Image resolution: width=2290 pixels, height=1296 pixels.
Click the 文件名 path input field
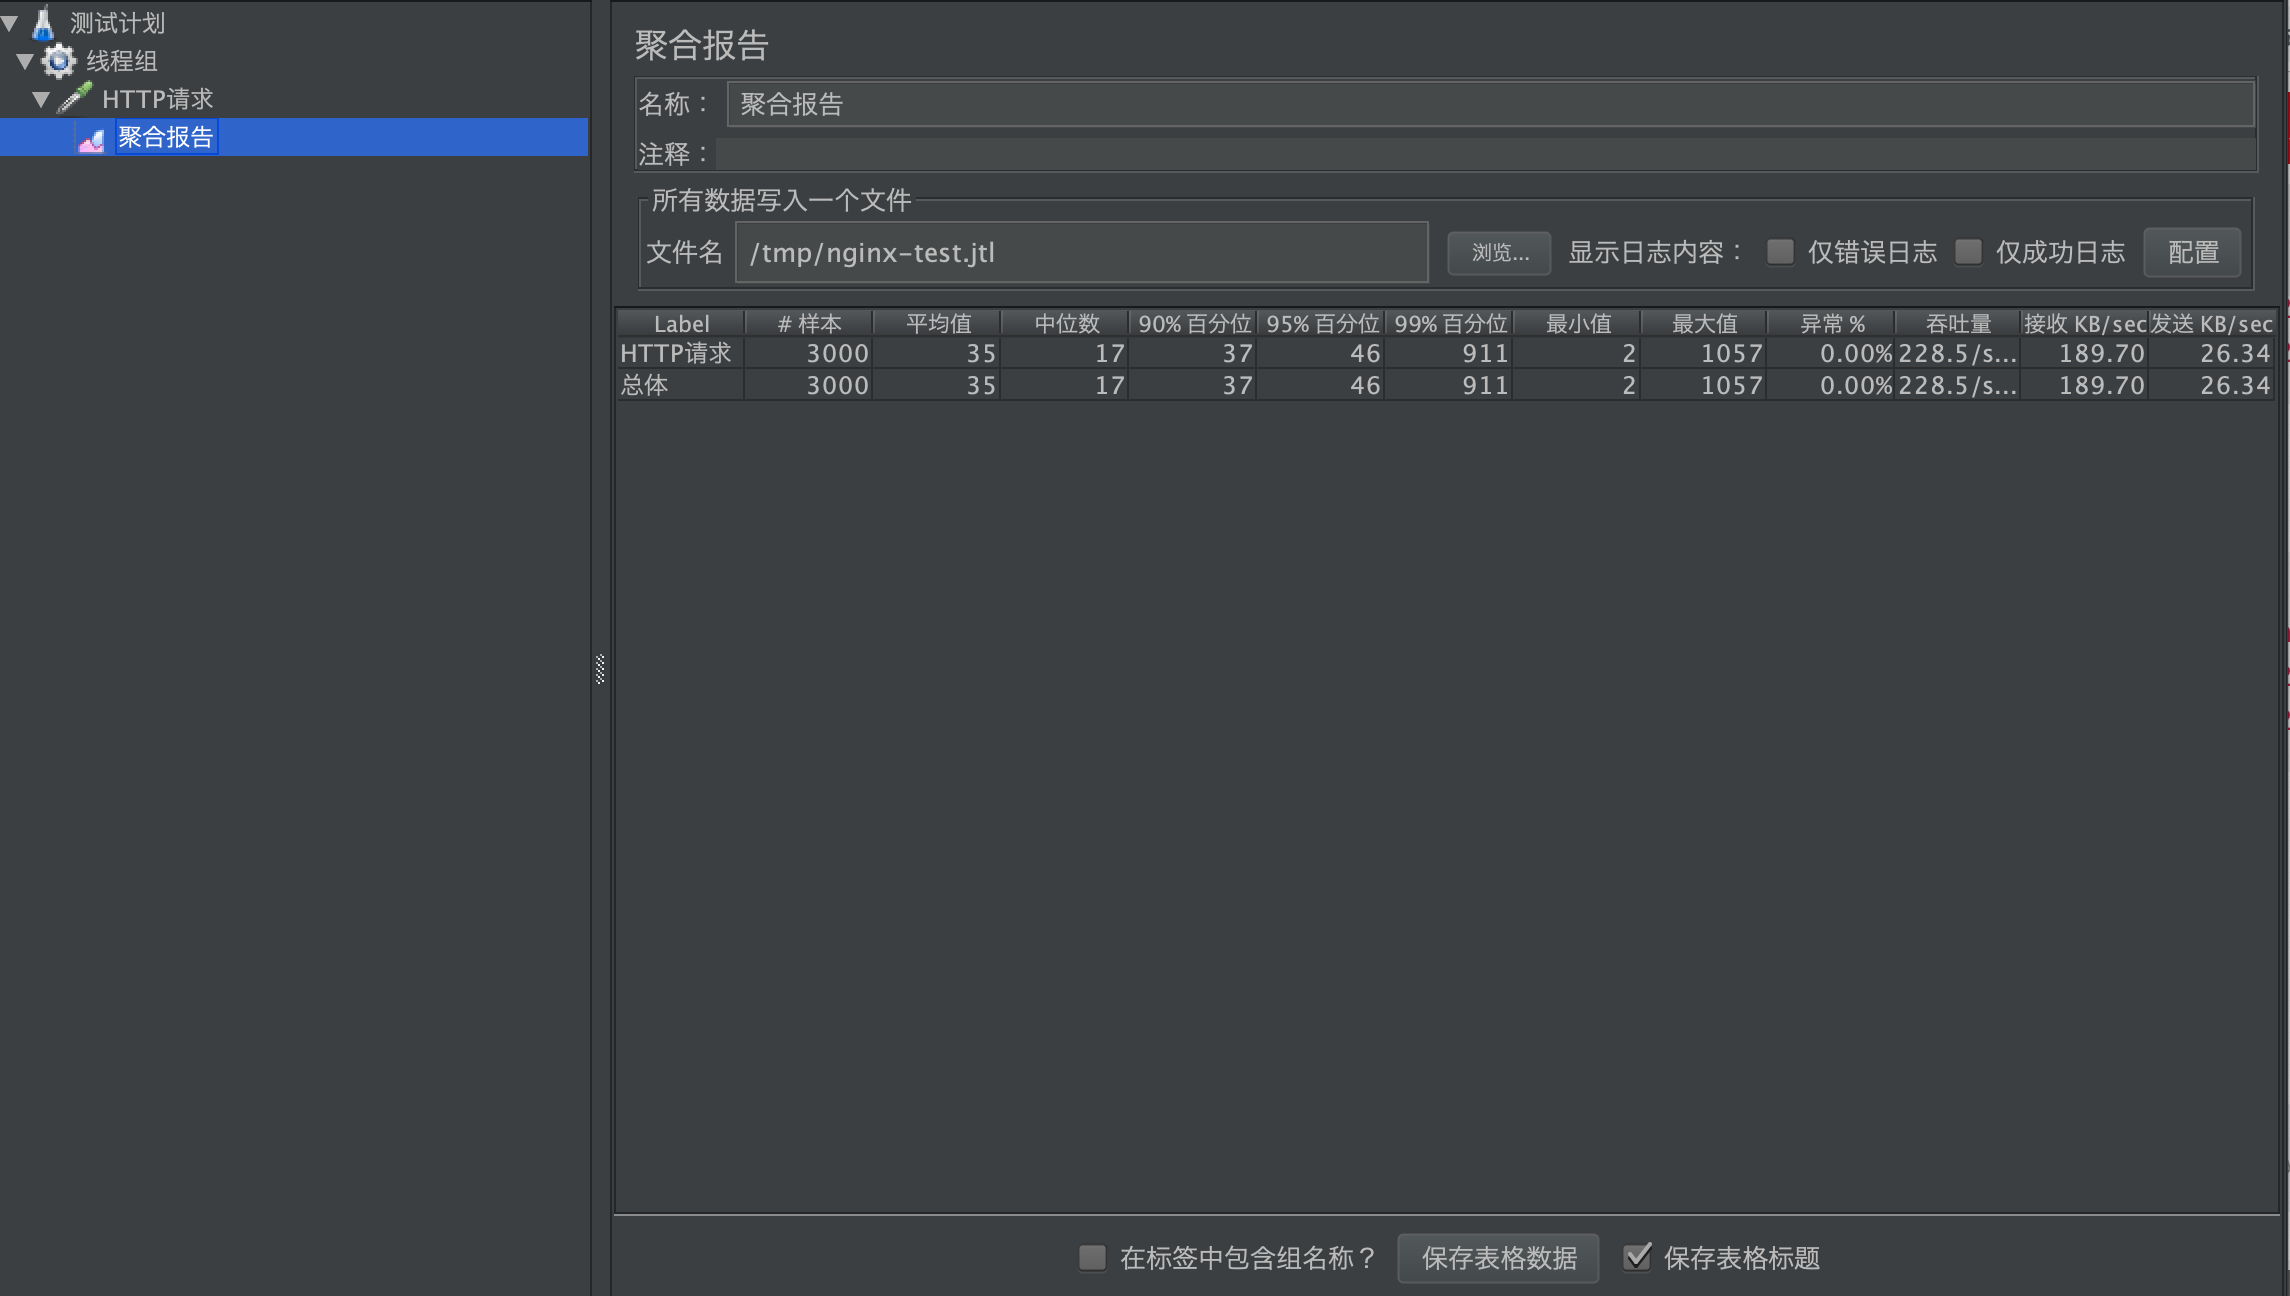click(1080, 253)
